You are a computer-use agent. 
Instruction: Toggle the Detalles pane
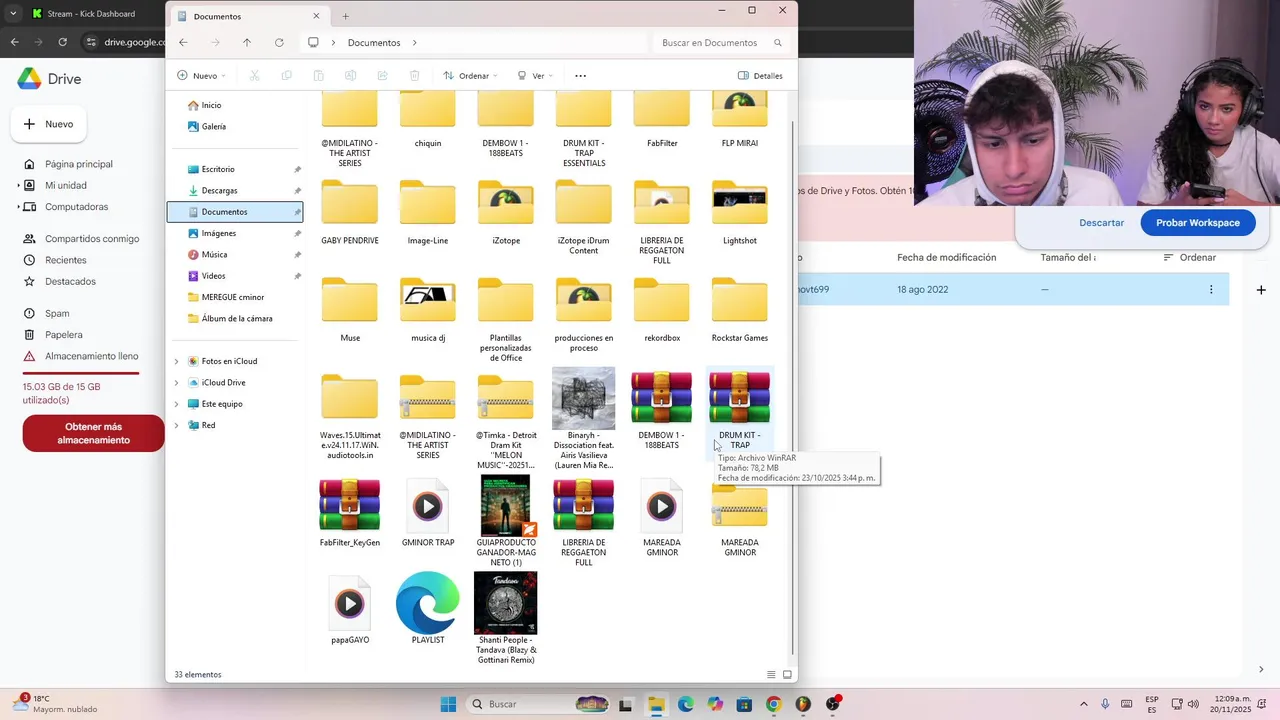760,76
